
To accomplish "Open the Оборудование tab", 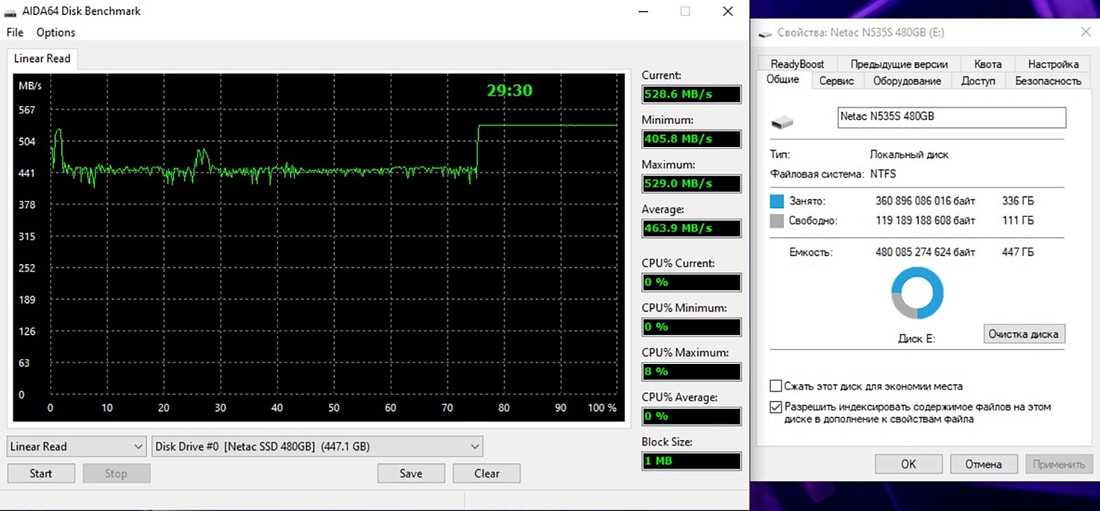I will coord(906,81).
